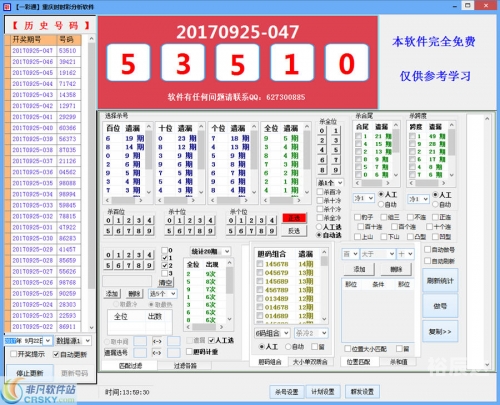The image size is (500, 405).
Task: Switch to the 胆码组合 tab
Action: click(270, 362)
